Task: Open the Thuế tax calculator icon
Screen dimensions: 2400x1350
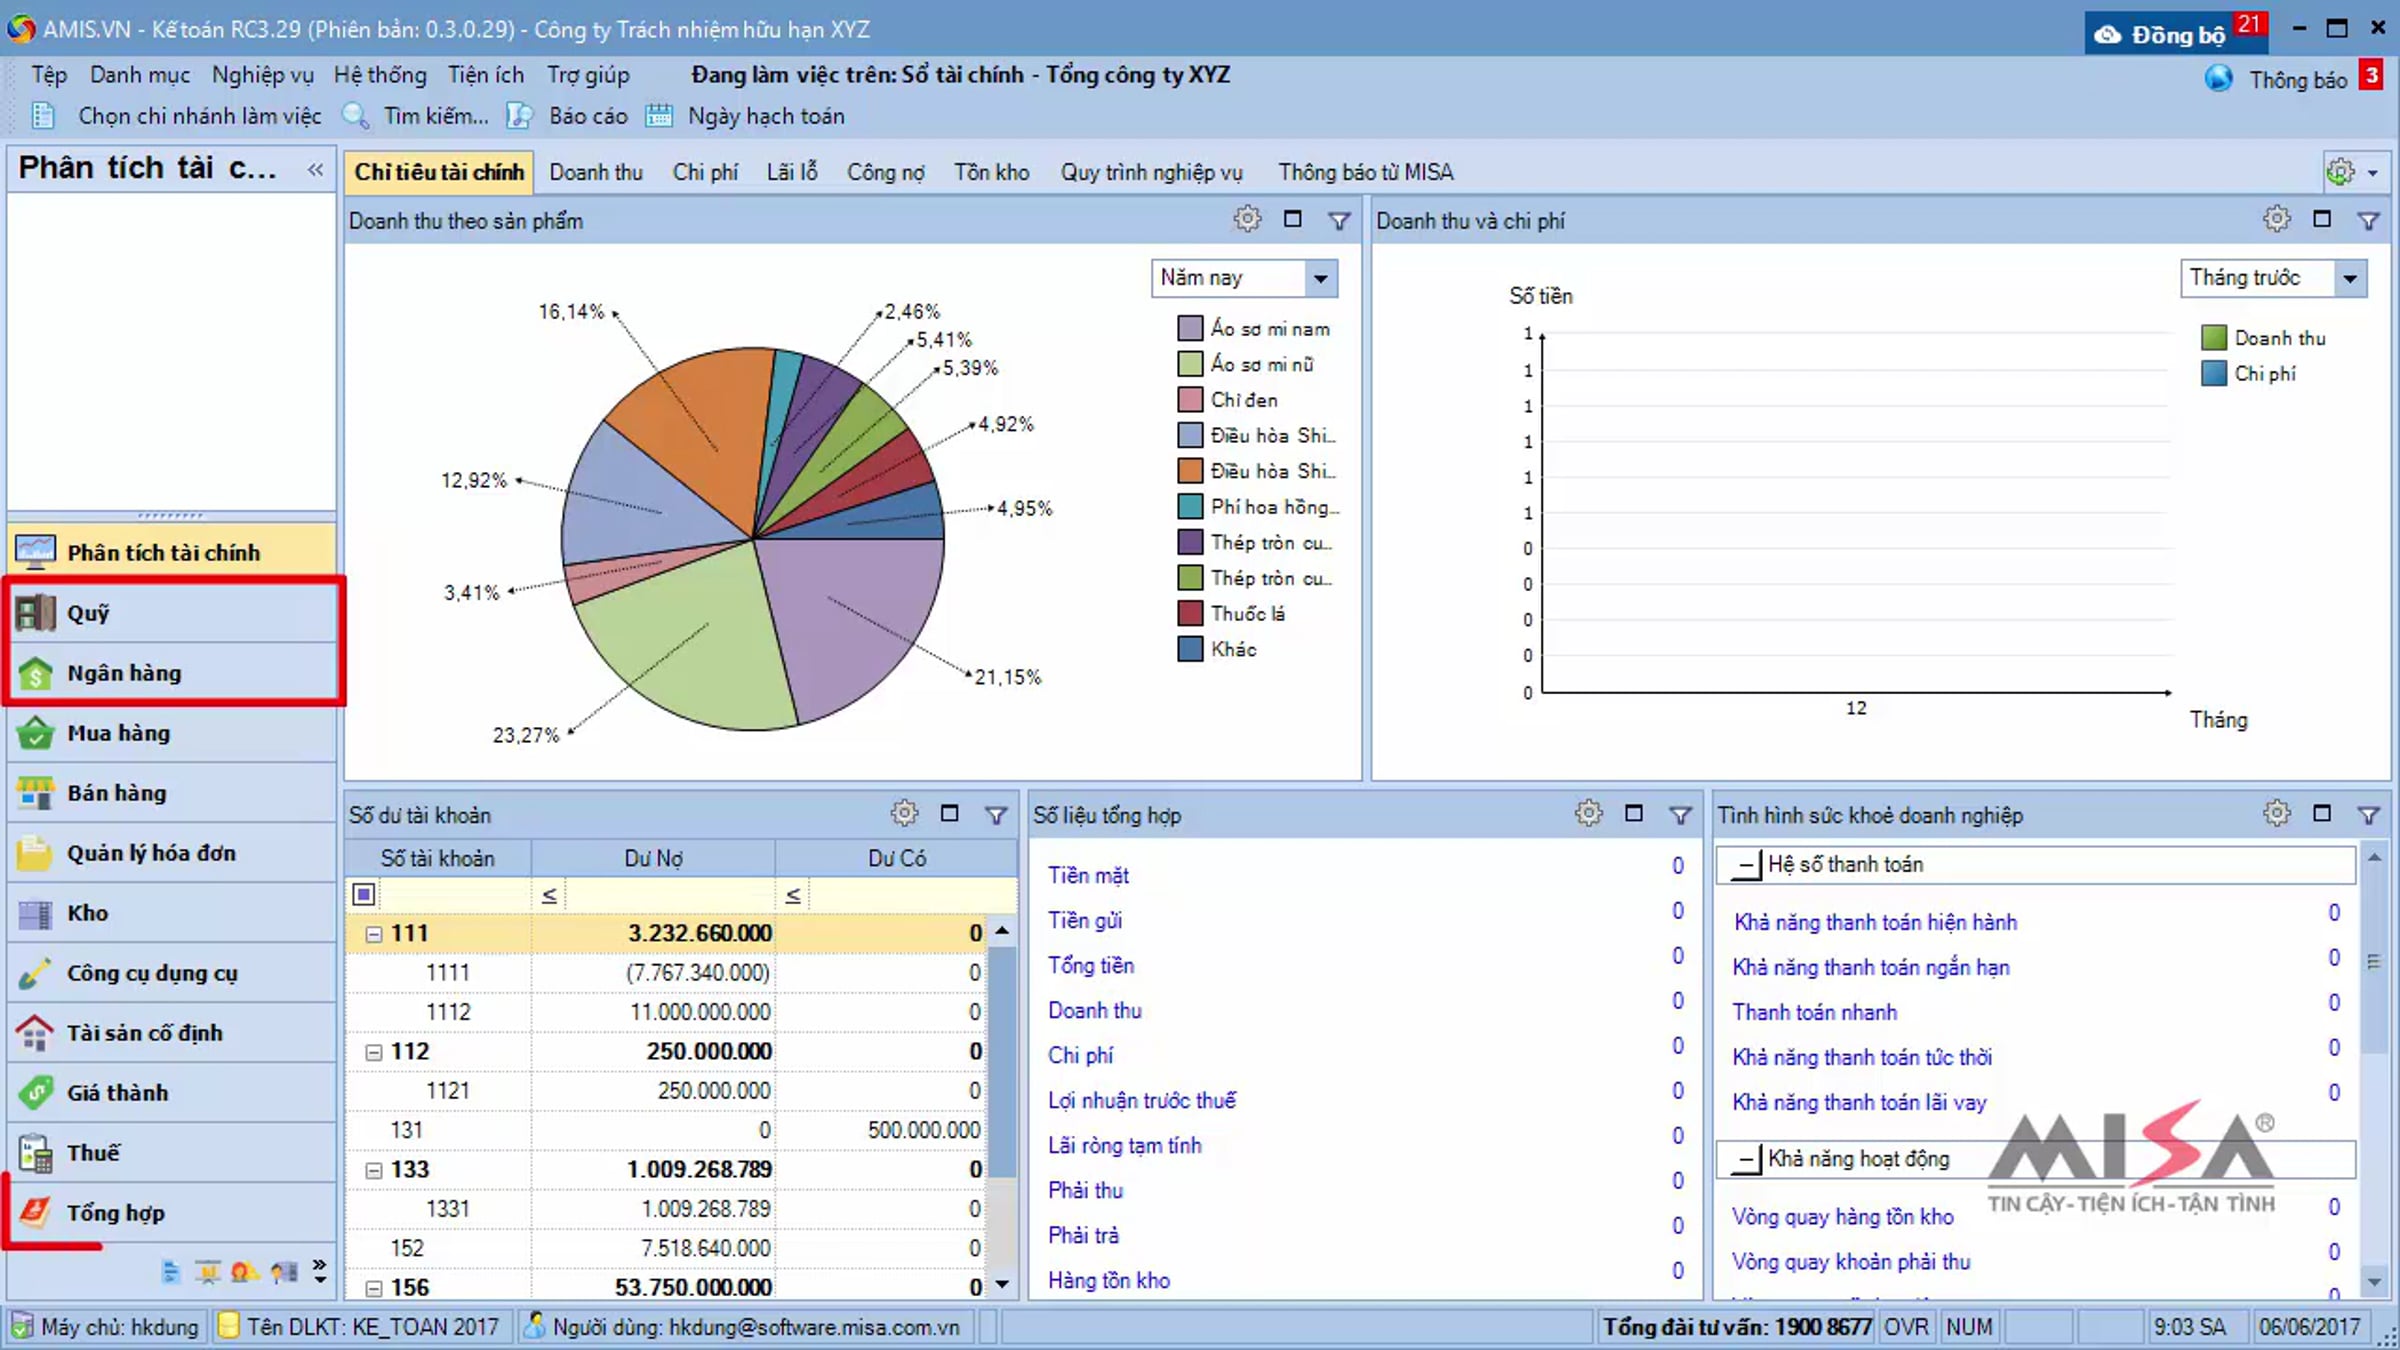Action: pyautogui.click(x=36, y=1153)
